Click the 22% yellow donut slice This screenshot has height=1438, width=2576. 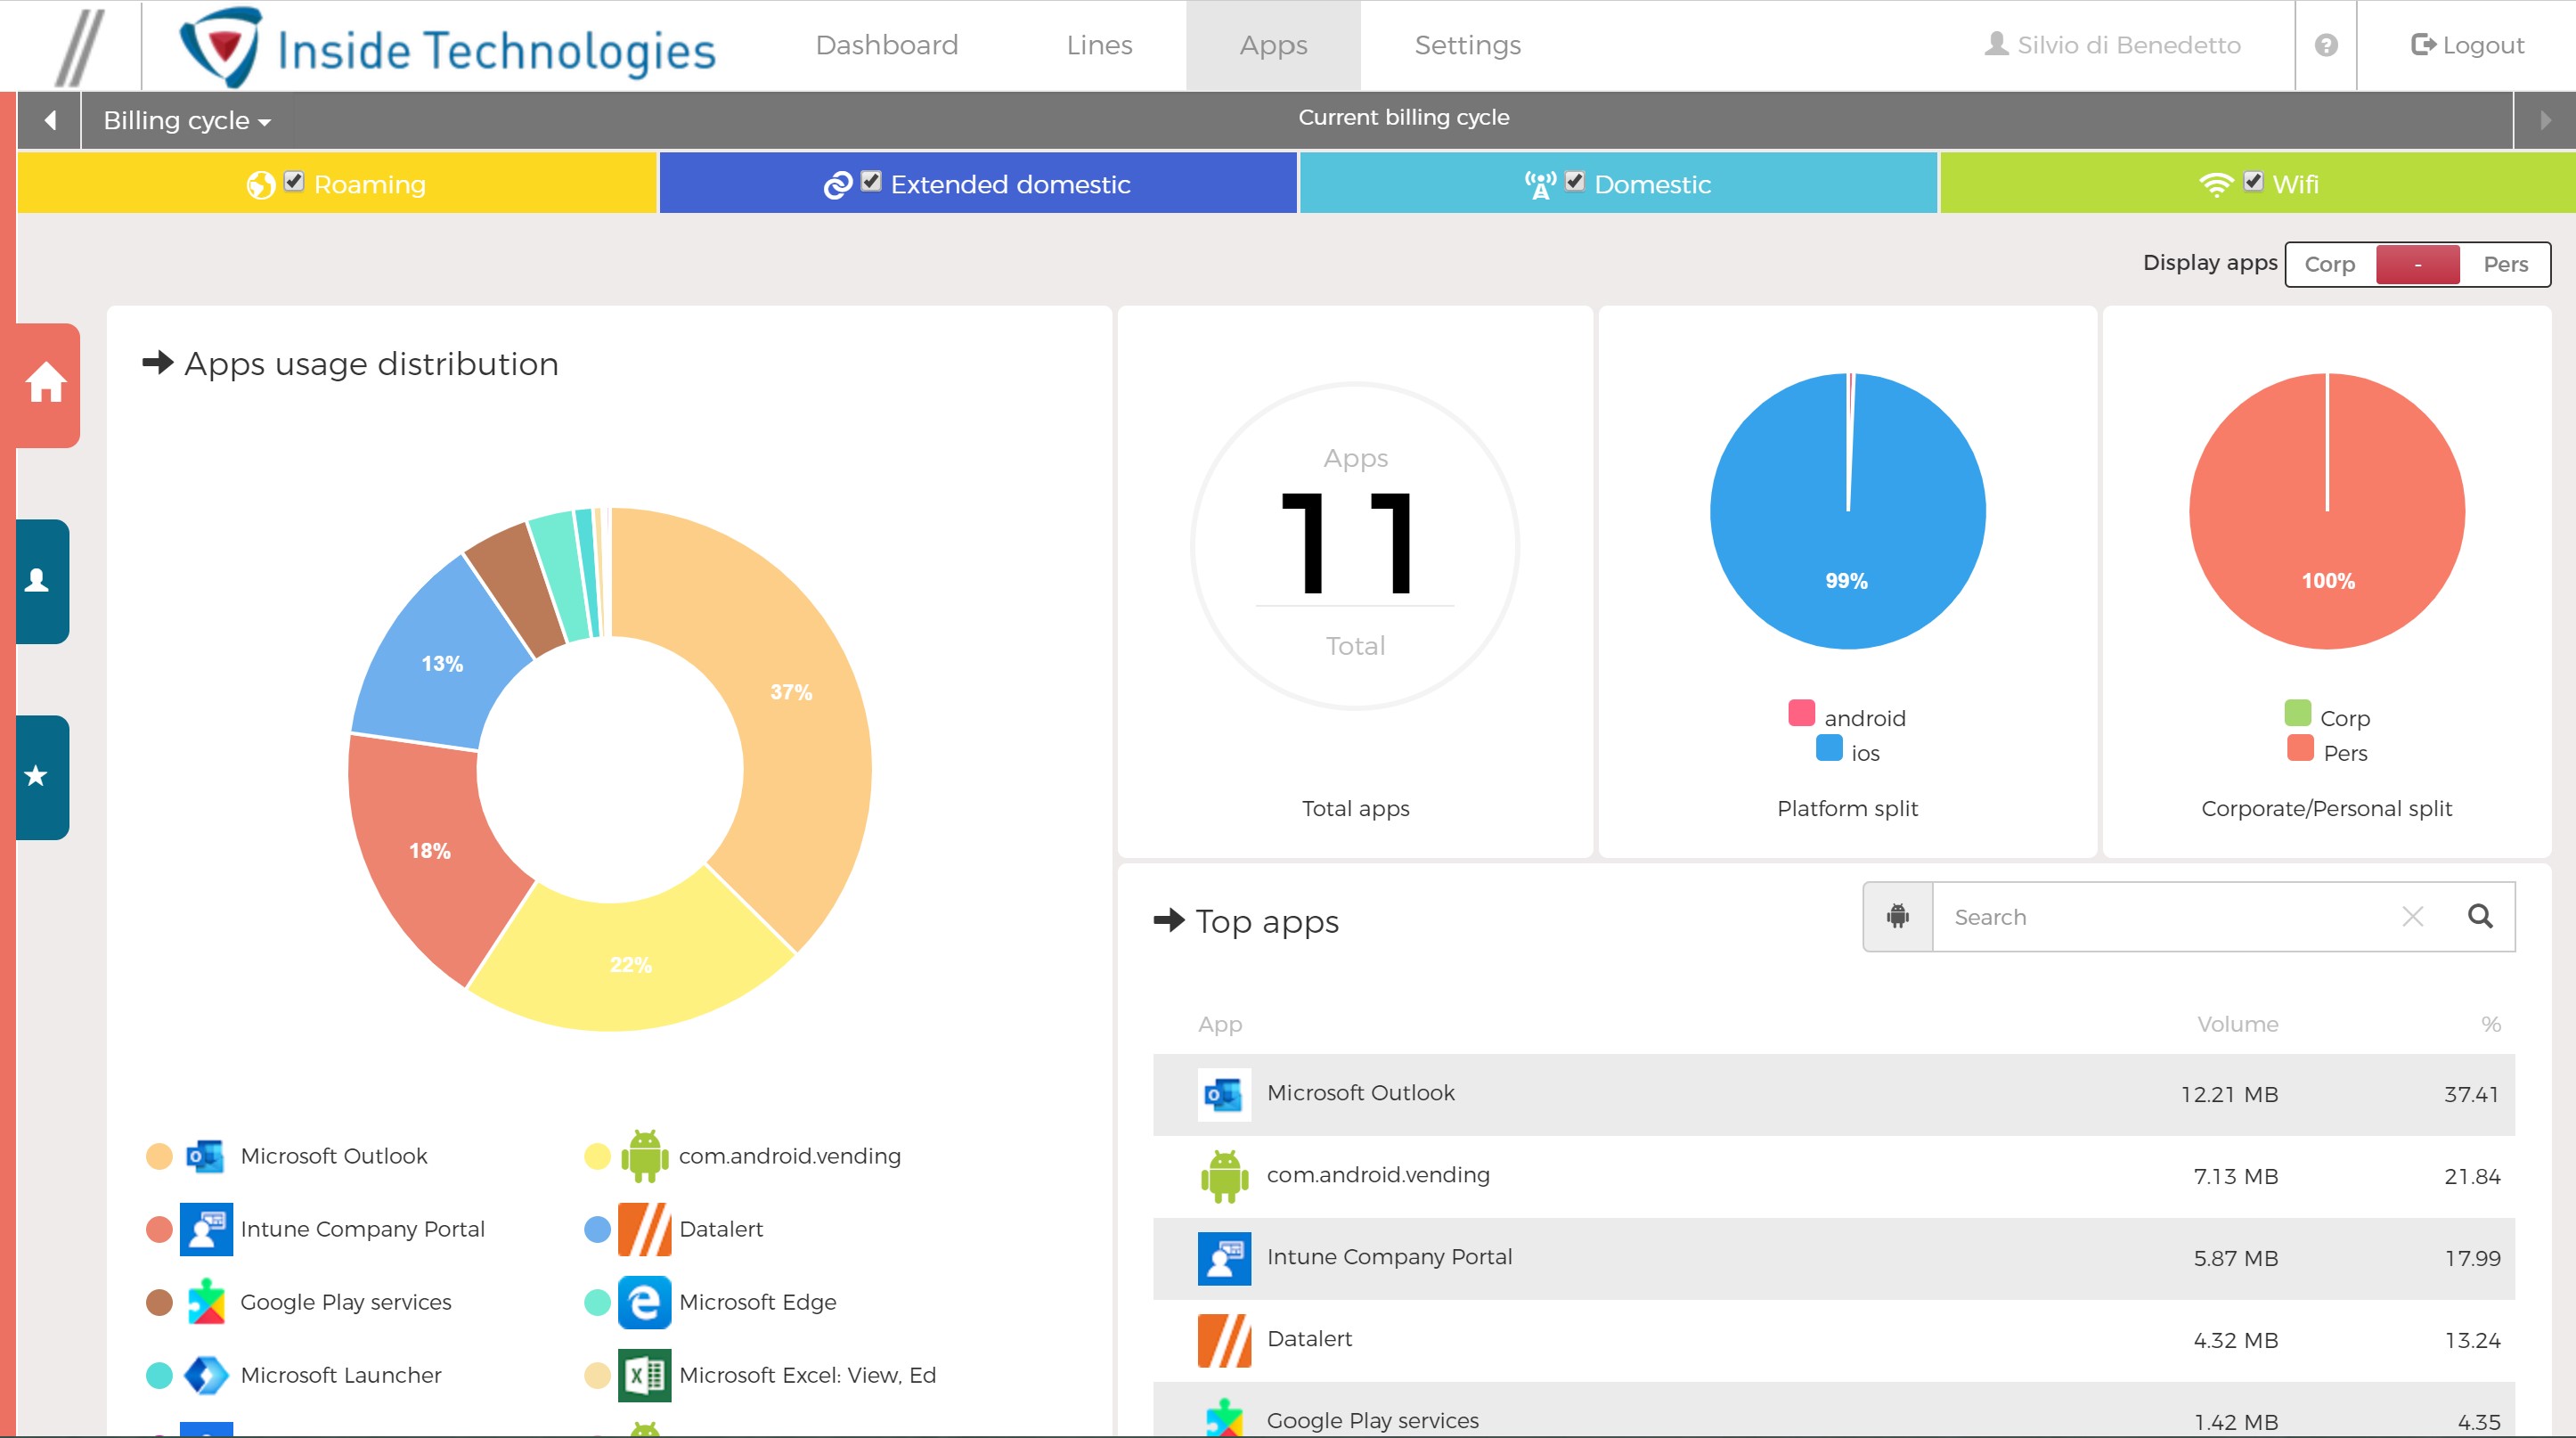click(630, 964)
